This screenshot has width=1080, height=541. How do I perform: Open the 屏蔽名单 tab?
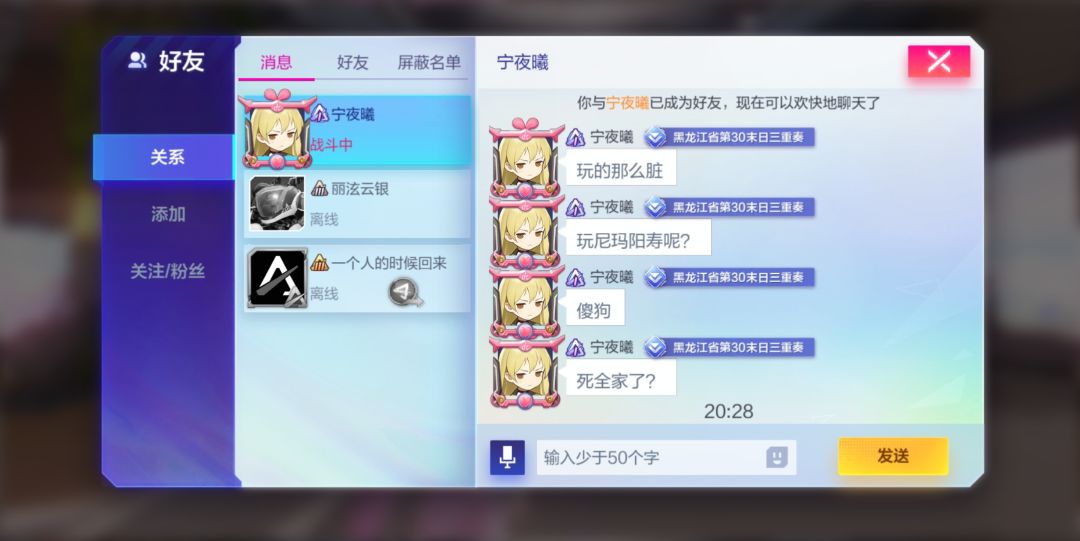(429, 63)
